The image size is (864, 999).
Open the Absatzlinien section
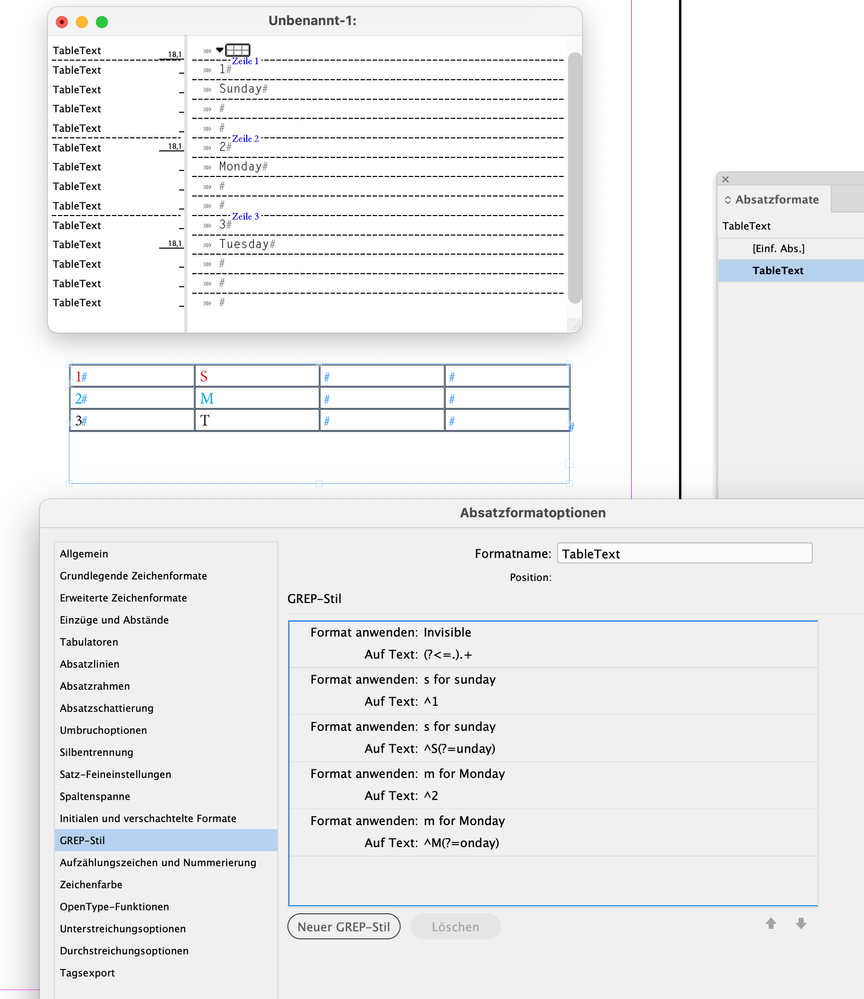point(166,664)
